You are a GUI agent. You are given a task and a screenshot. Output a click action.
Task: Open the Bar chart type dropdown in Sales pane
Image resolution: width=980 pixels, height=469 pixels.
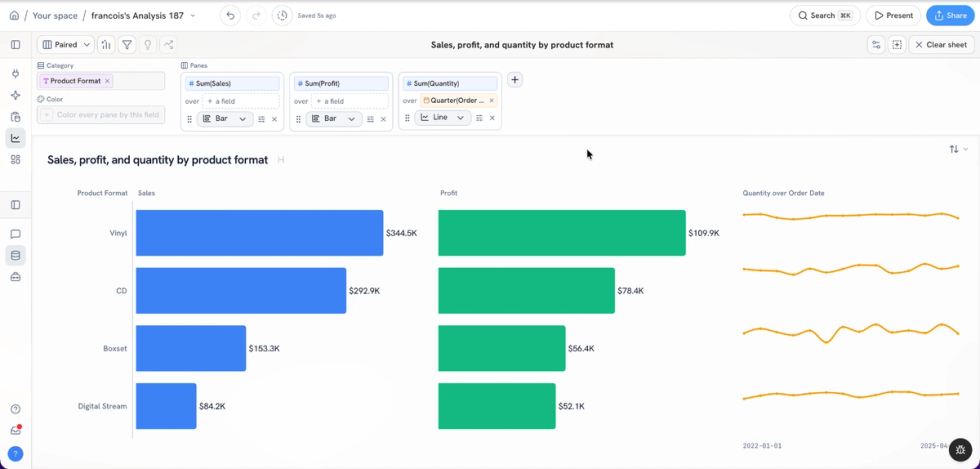(x=225, y=119)
